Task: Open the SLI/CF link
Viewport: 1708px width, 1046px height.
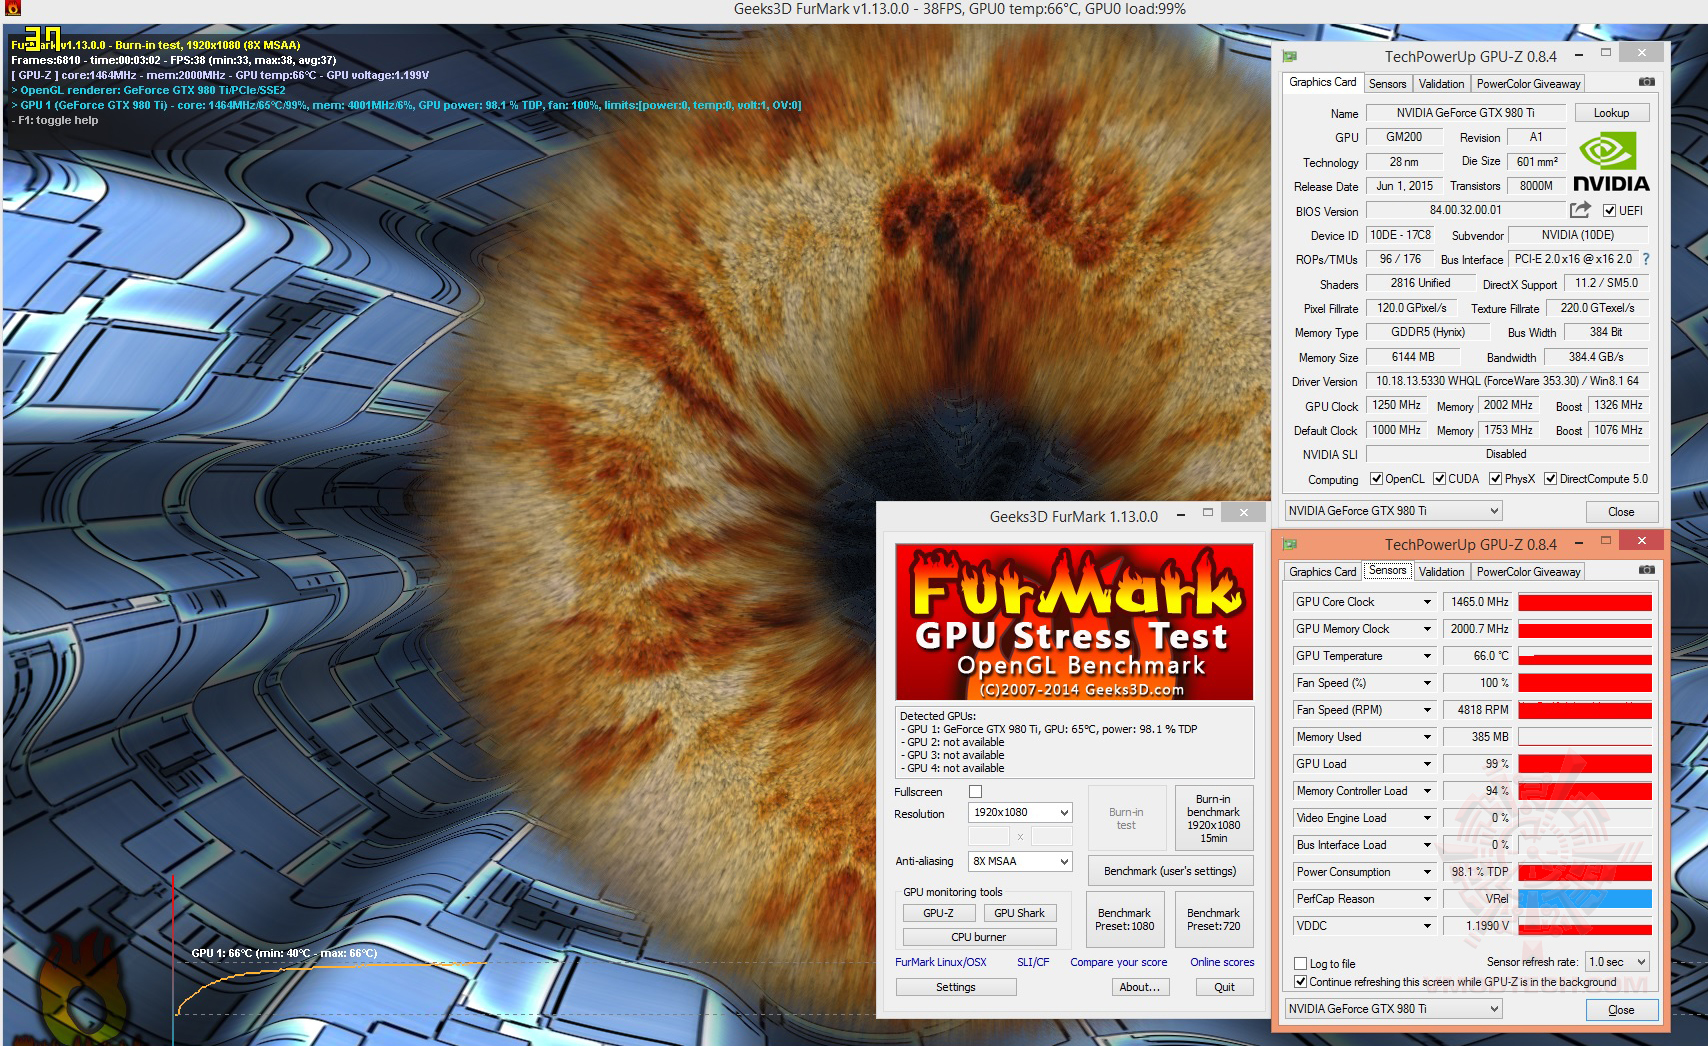Action: 1033,962
